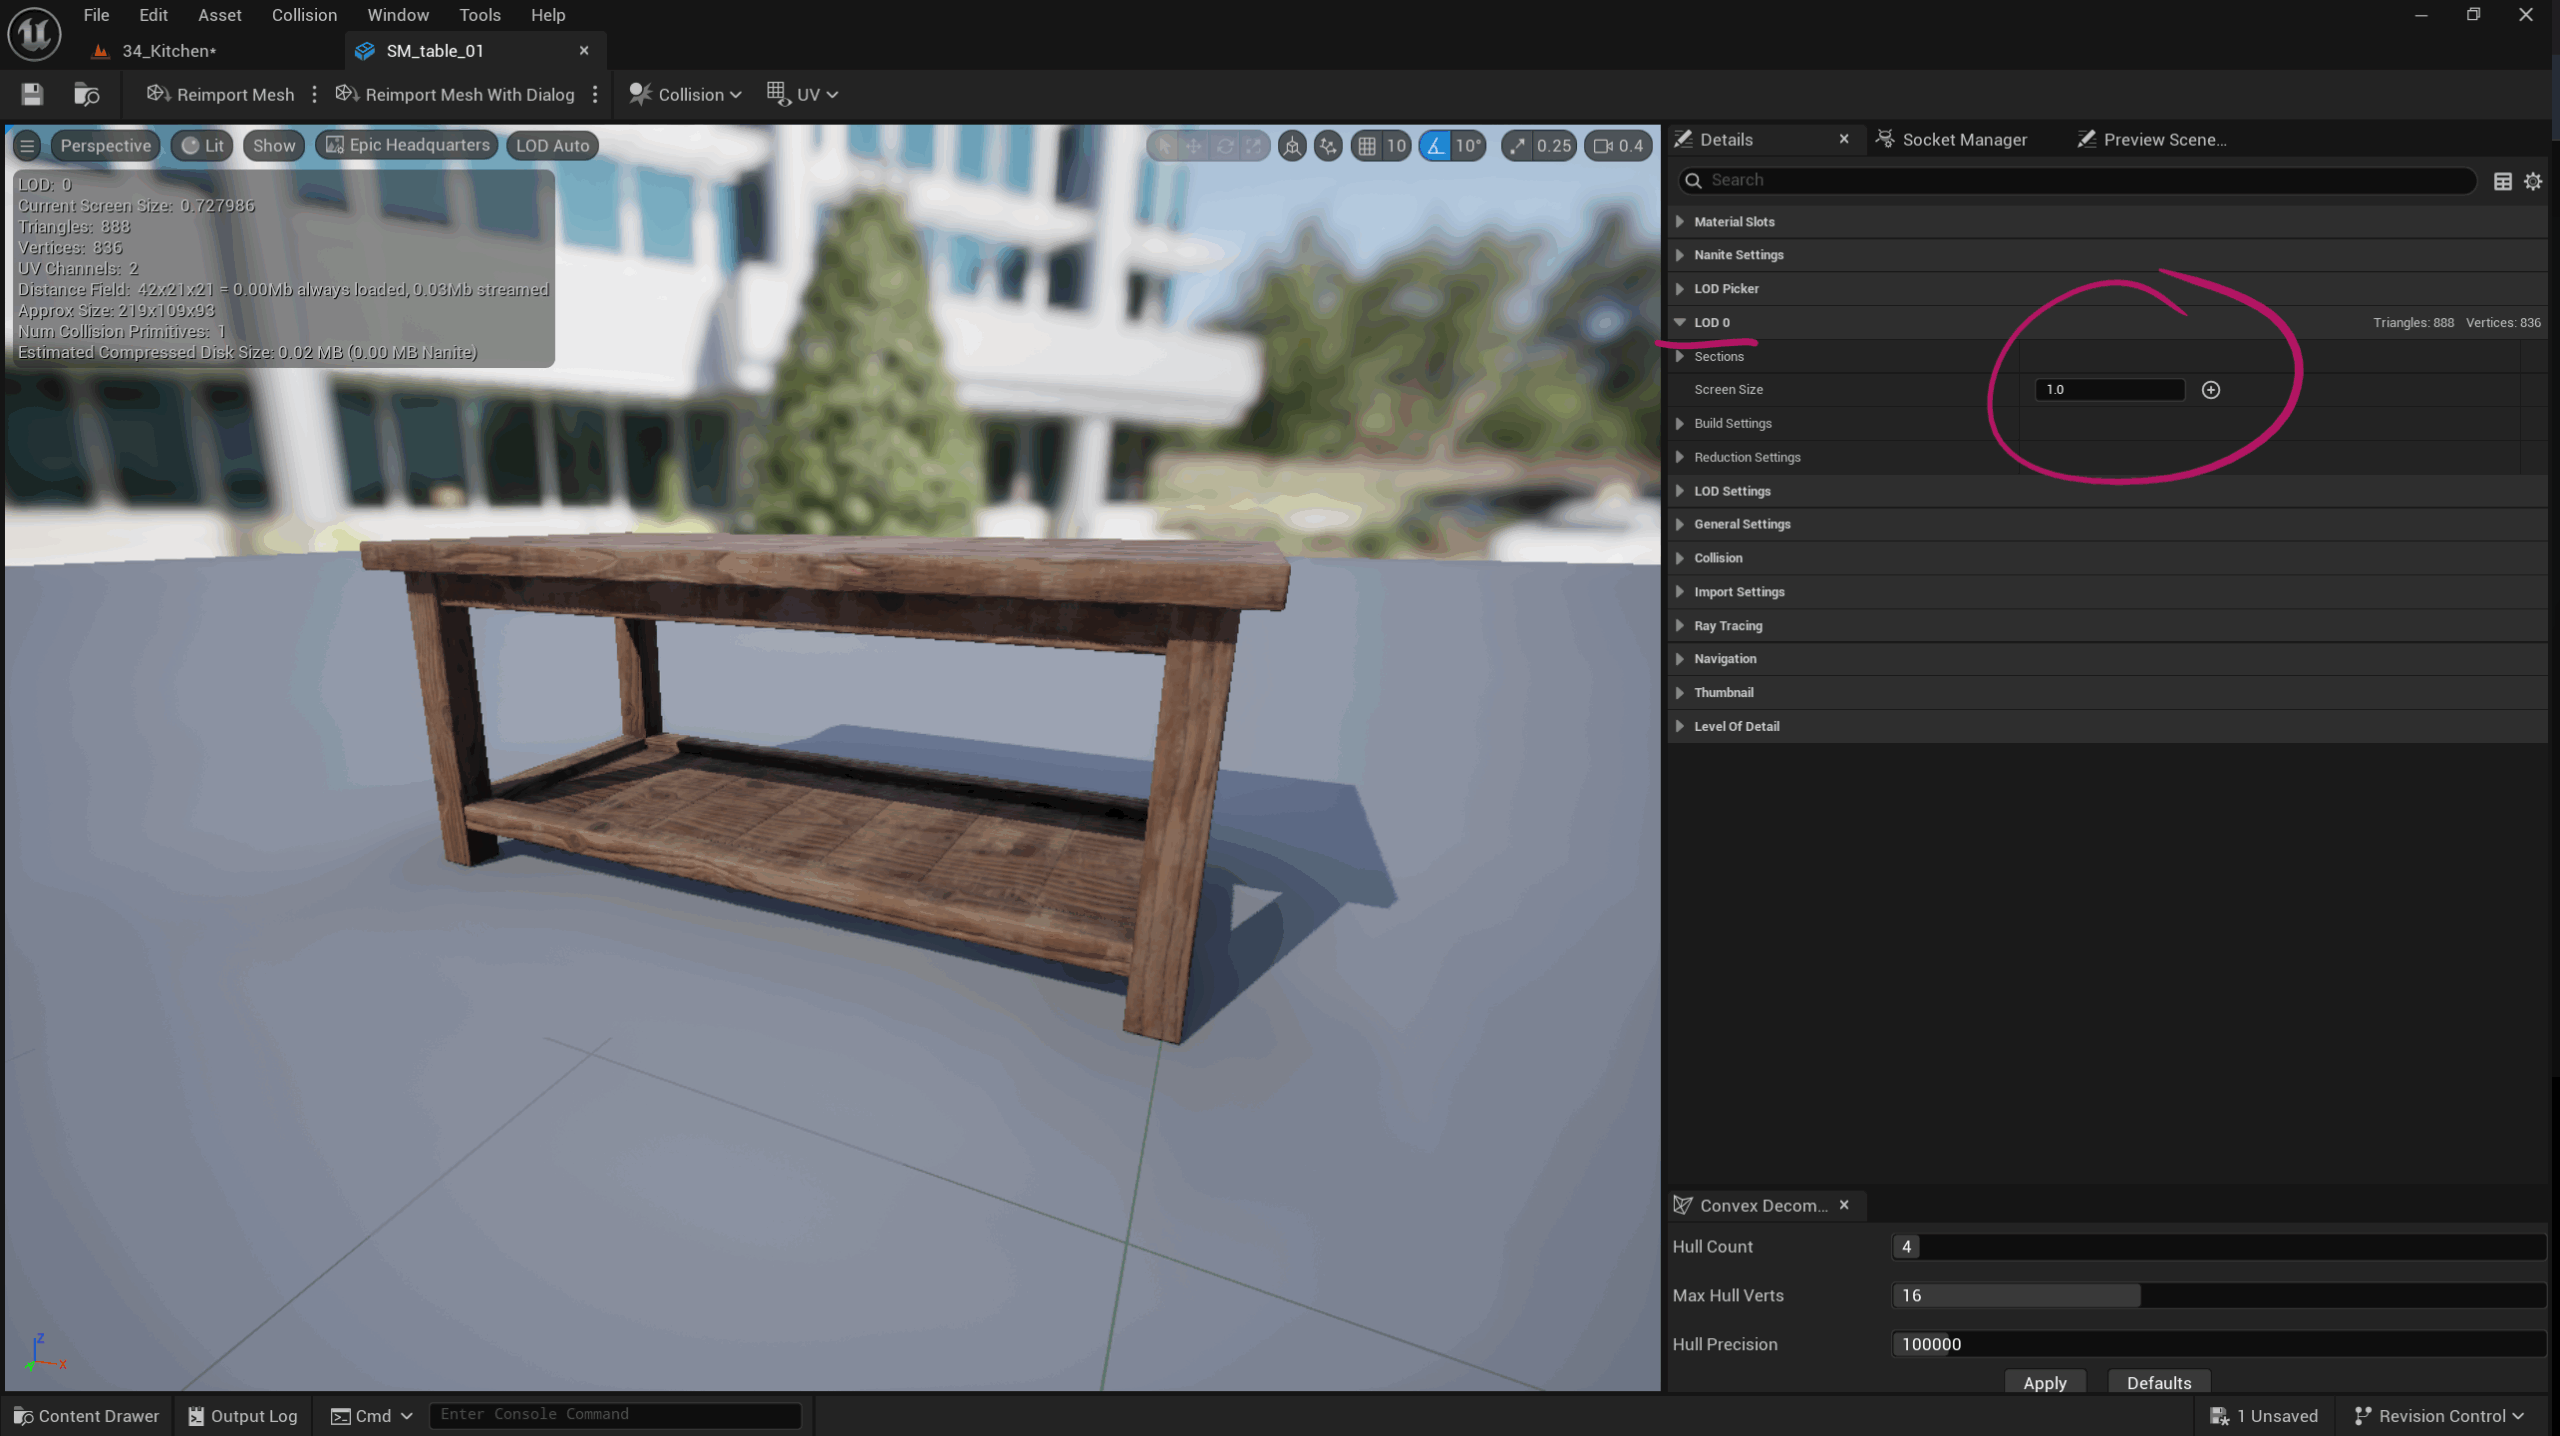Viewport: 2560px width, 1436px height.
Task: Open the Perspective view mode menu
Action: tap(105, 146)
